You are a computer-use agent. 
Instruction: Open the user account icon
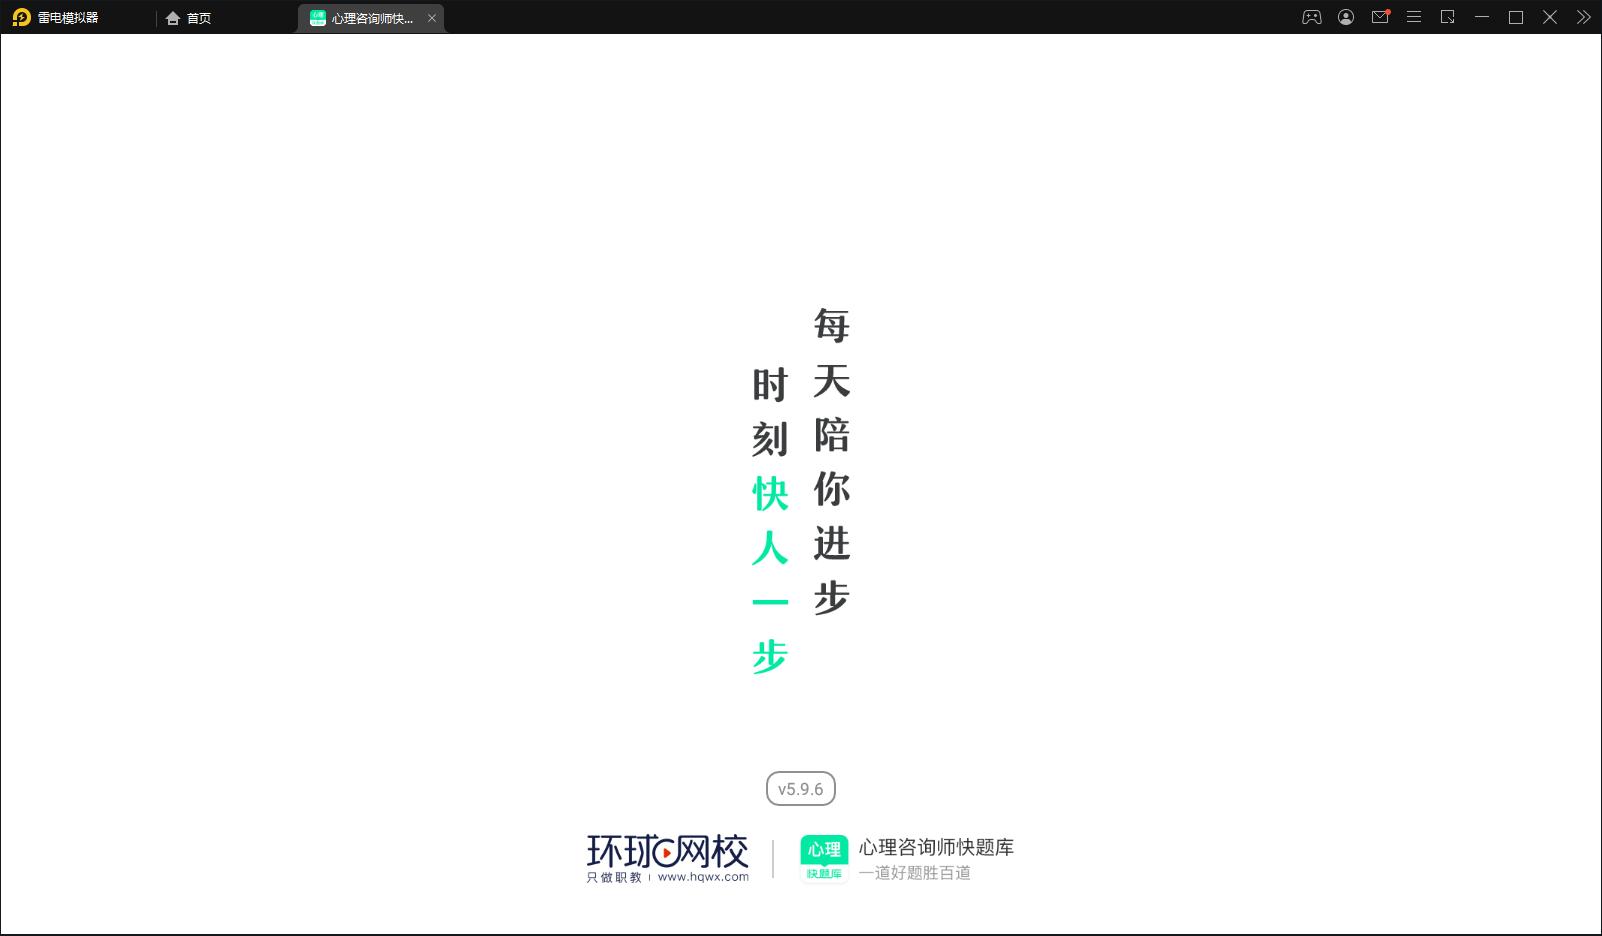pos(1346,17)
